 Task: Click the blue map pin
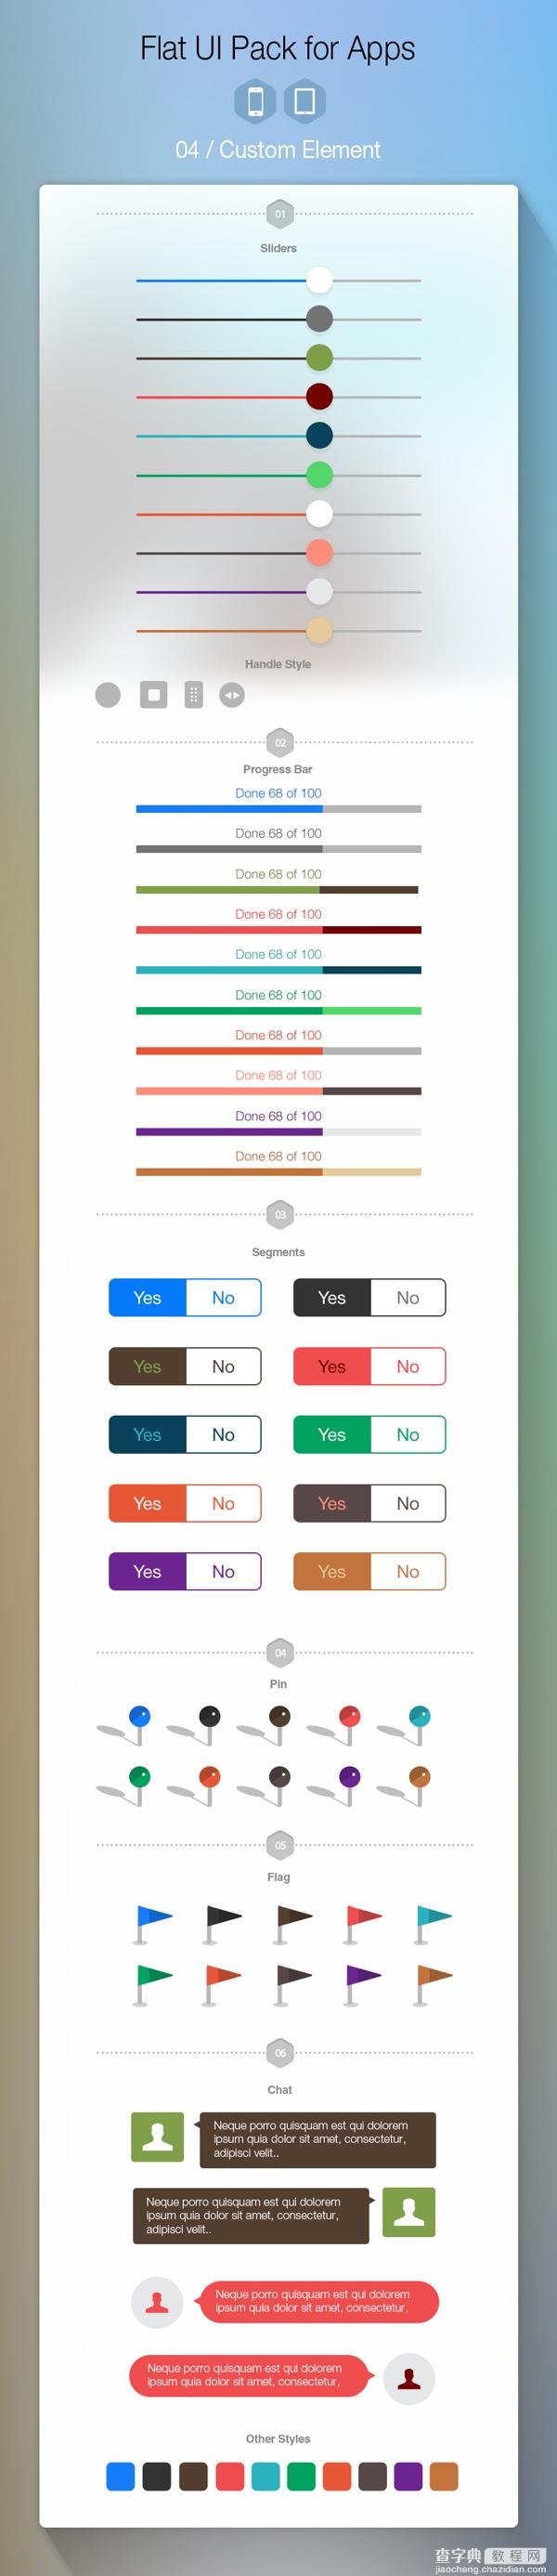[140, 1716]
